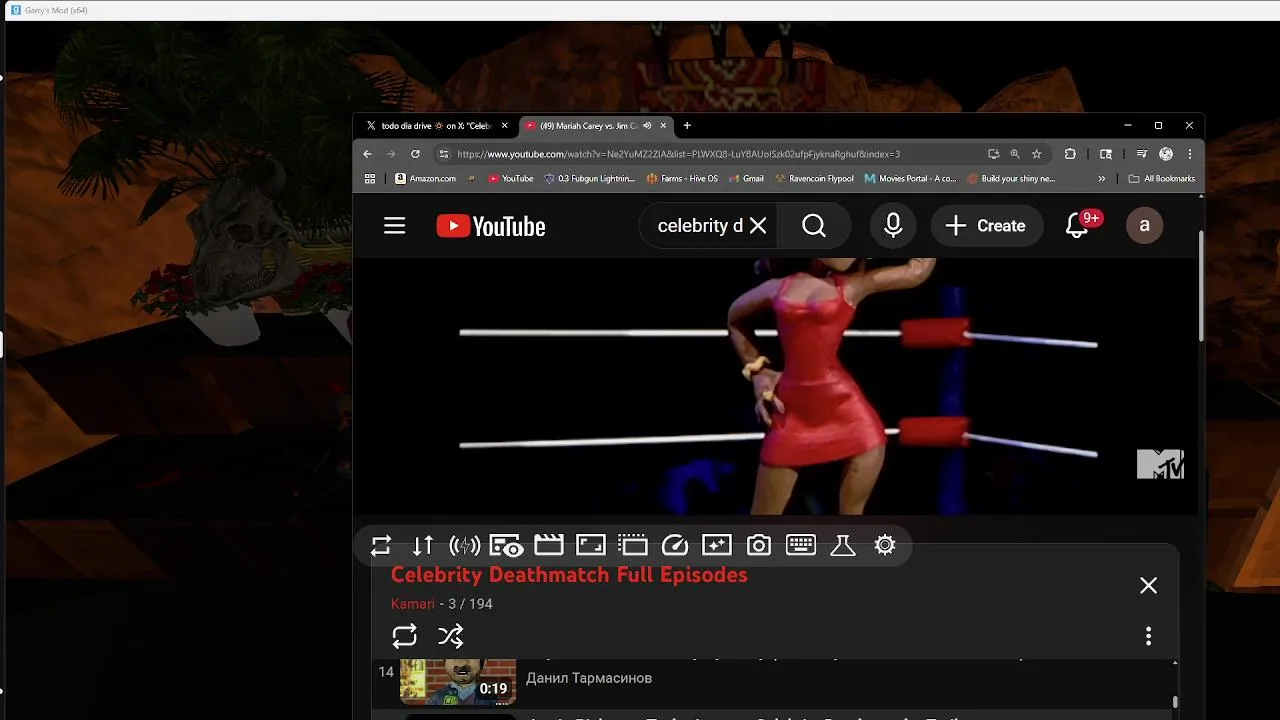Image resolution: width=1280 pixels, height=720 pixels.
Task: Open the 0.3 Fubgun Lightnin... bookmark
Action: 590,179
